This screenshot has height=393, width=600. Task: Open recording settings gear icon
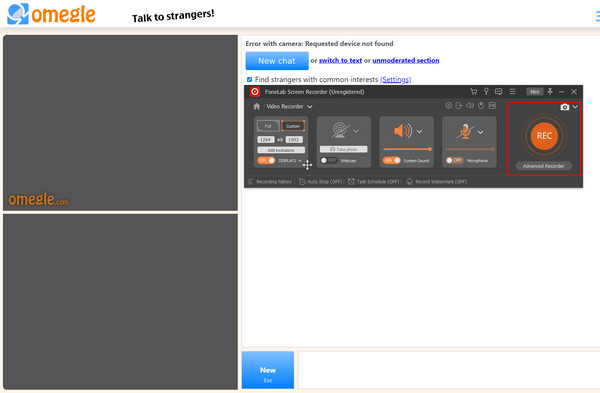pos(448,106)
